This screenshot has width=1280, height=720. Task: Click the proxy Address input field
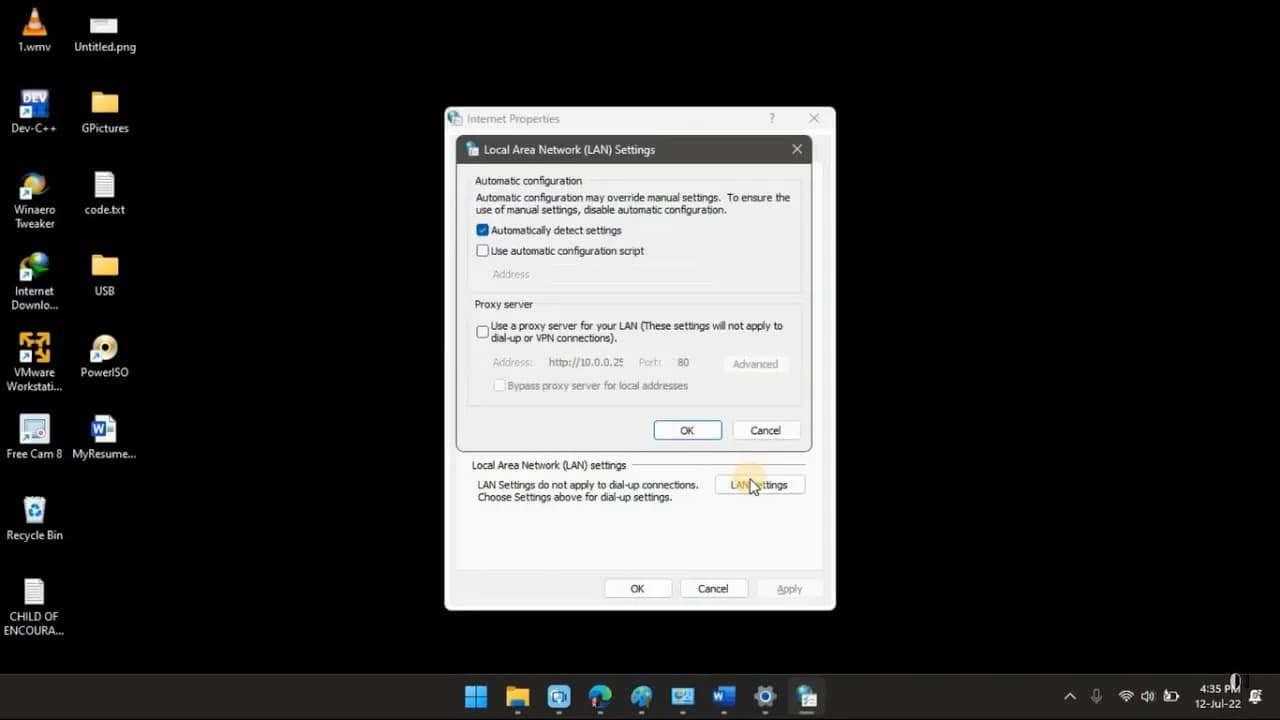586,362
